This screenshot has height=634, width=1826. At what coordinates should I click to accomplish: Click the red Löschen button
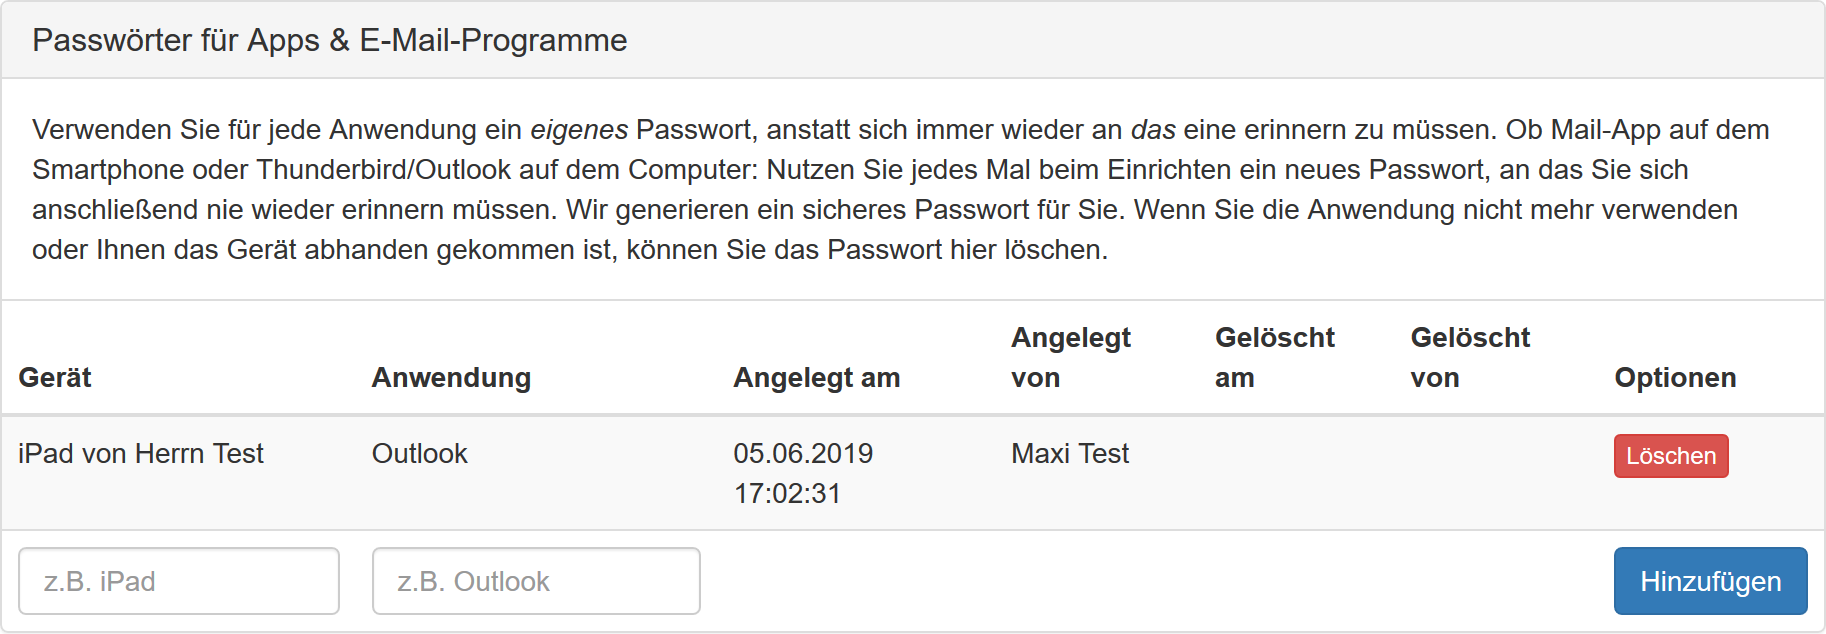1670,455
